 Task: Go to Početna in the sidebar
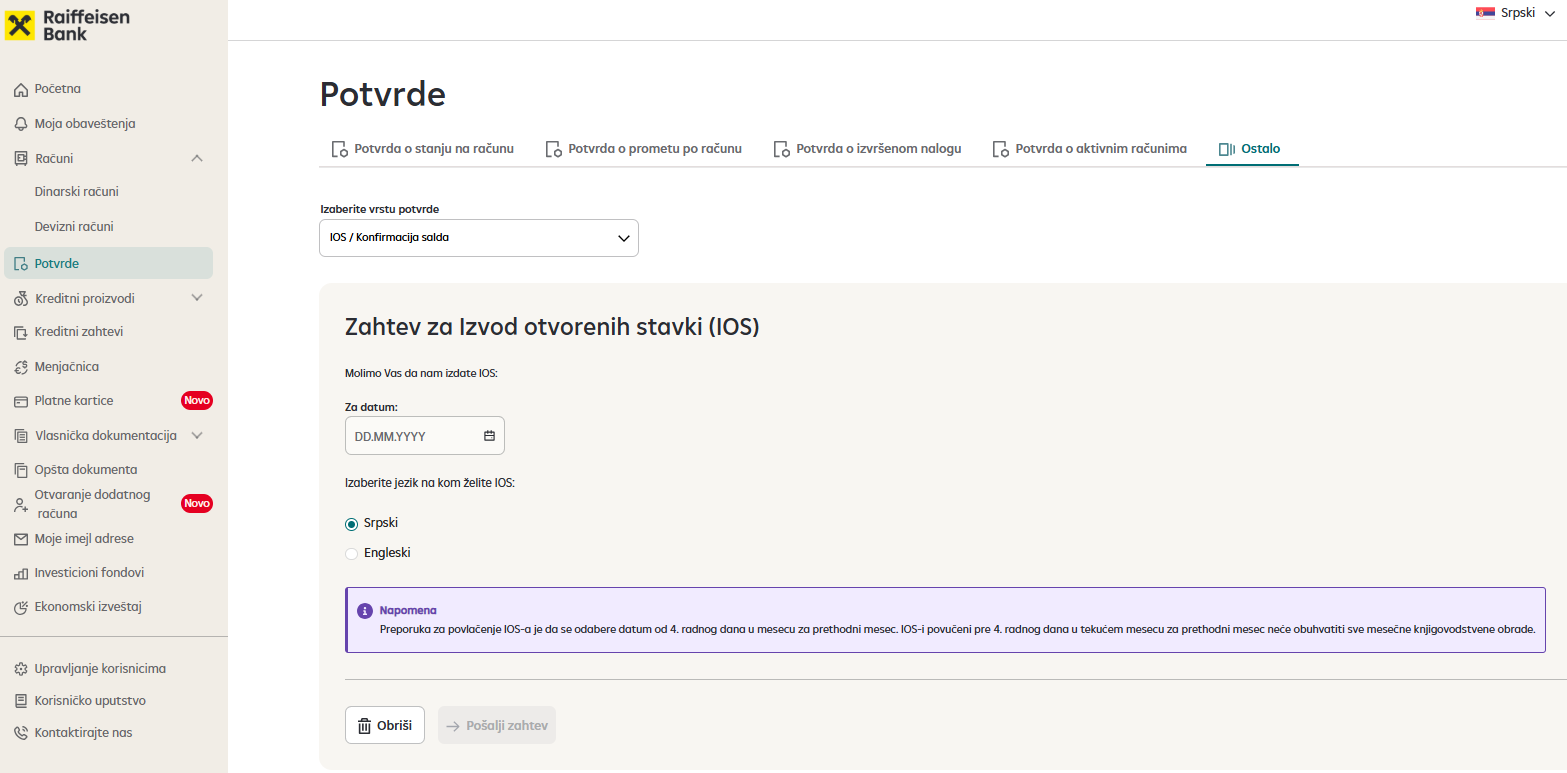point(58,89)
